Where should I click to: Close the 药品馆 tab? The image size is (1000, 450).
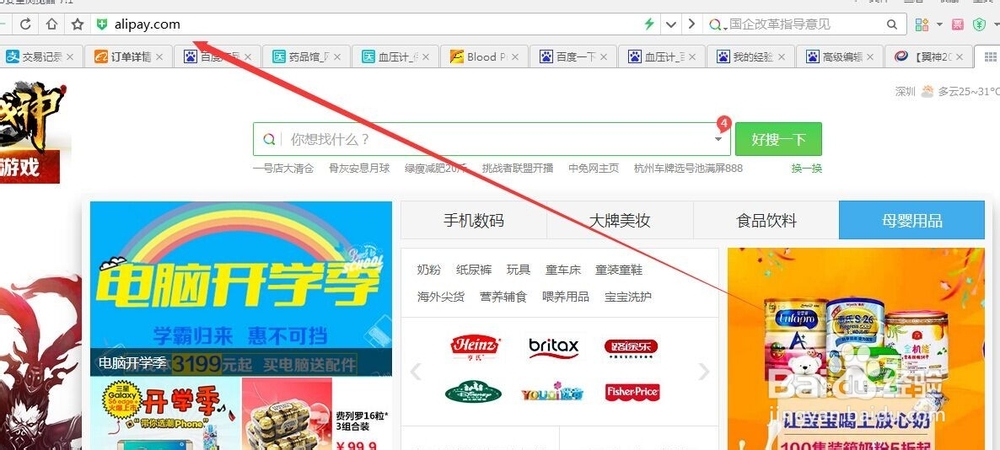337,57
